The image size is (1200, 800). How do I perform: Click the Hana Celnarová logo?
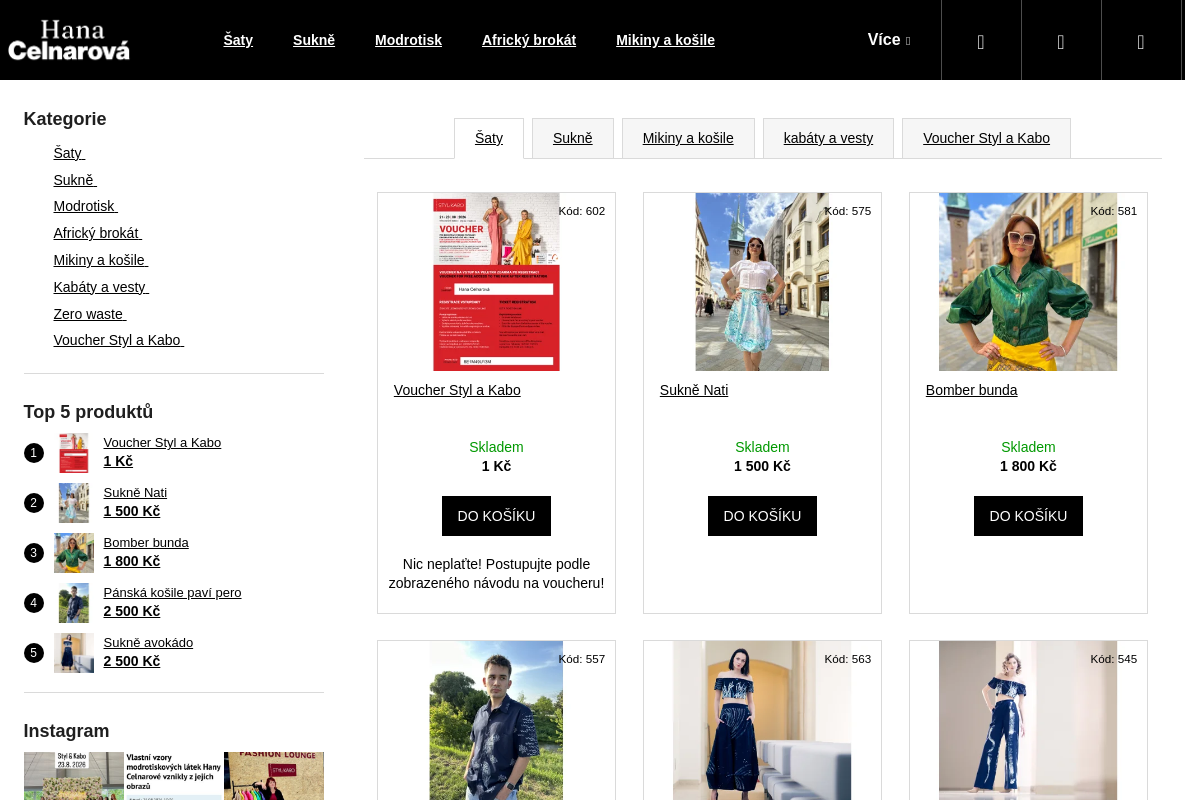[x=69, y=40]
